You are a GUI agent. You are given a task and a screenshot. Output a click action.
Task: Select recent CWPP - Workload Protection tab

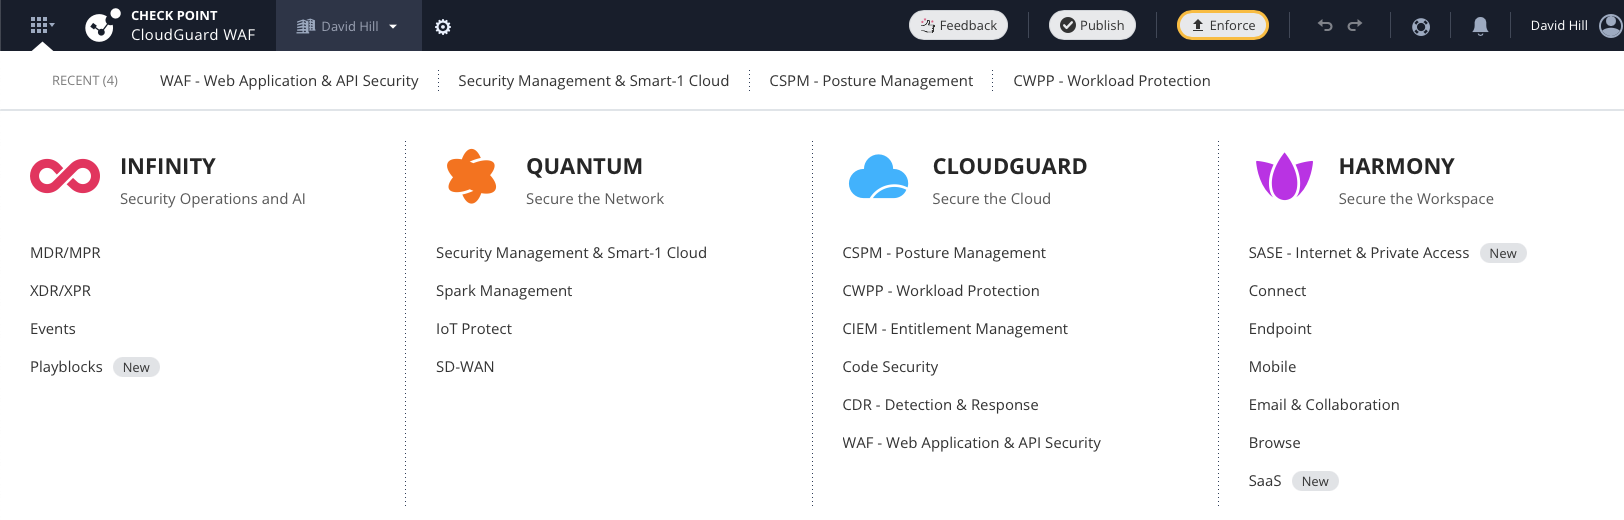[1112, 81]
